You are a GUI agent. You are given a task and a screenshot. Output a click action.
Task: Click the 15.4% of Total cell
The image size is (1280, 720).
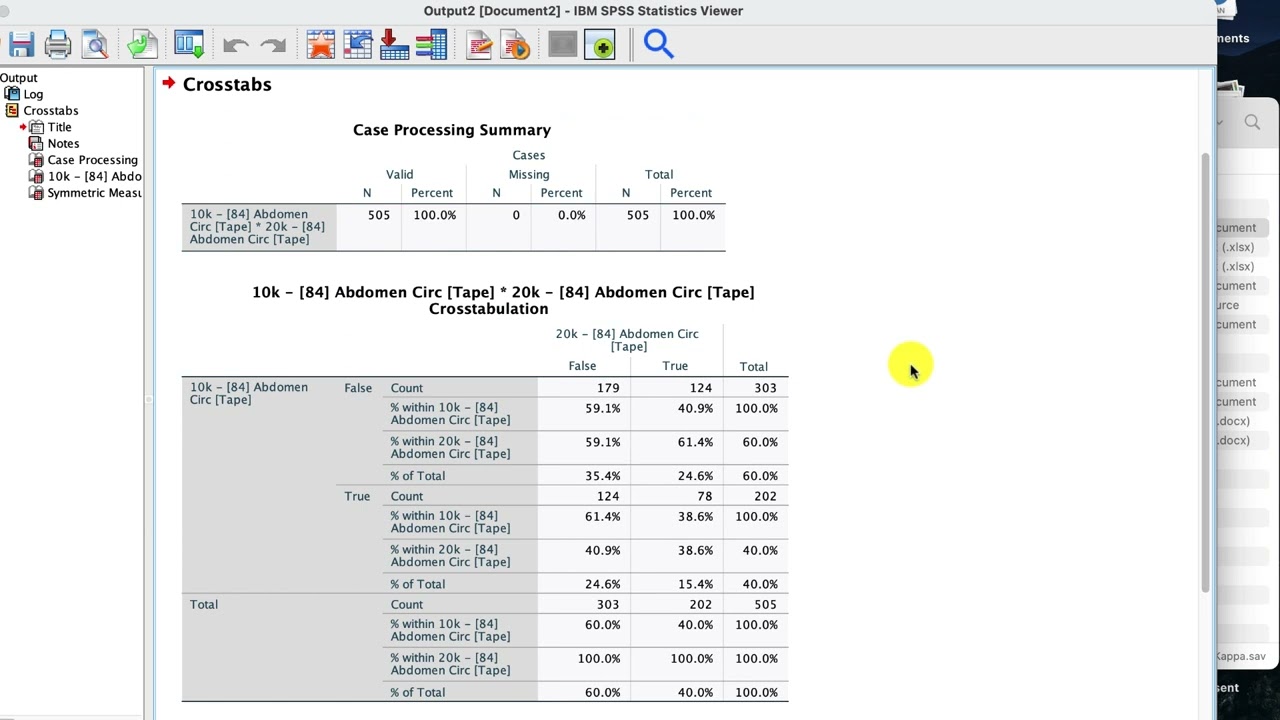(695, 584)
